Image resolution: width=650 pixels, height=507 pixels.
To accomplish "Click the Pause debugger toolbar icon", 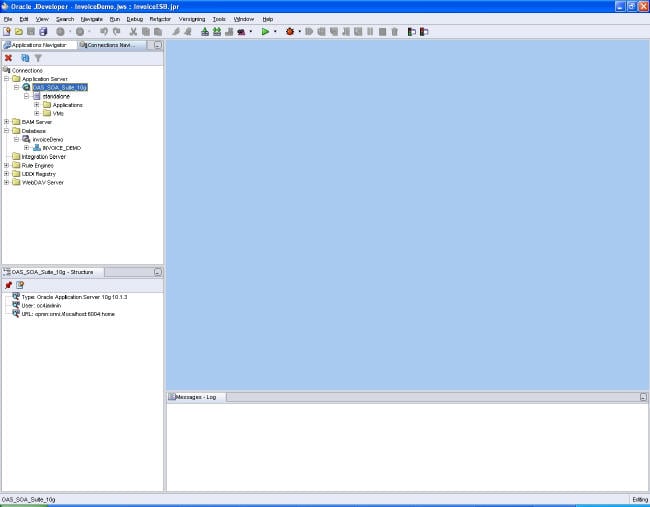I will pos(370,32).
